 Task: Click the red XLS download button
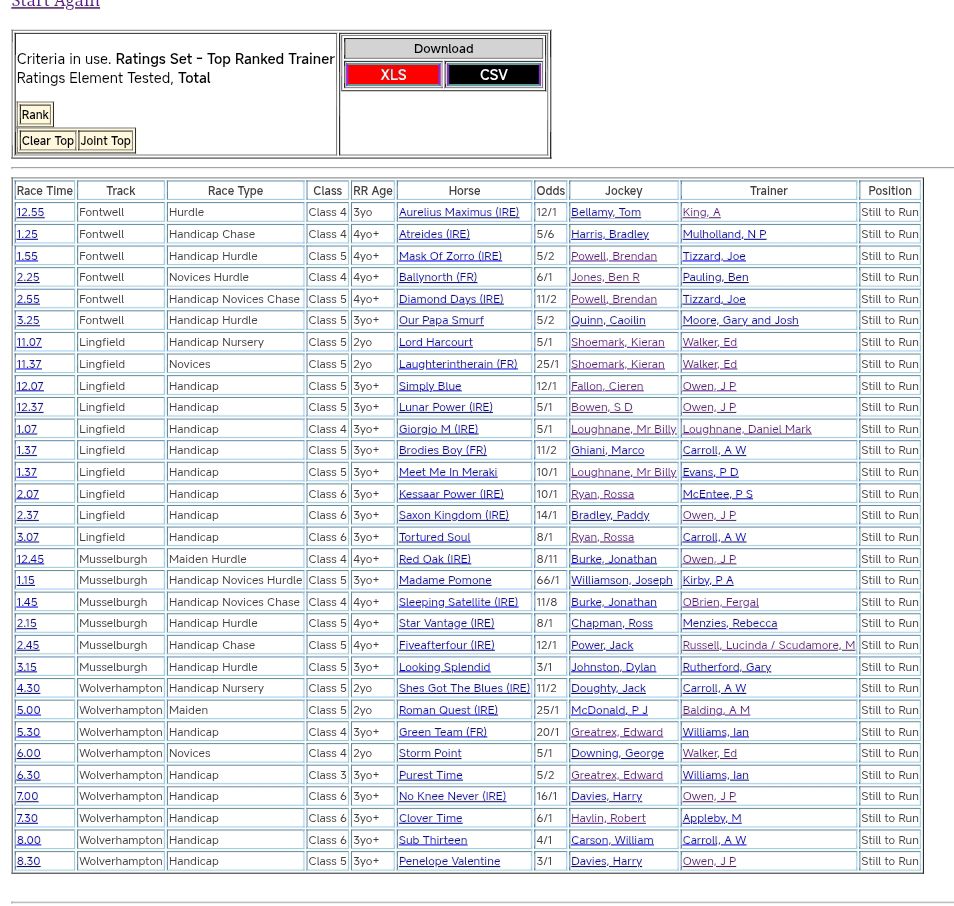(392, 75)
